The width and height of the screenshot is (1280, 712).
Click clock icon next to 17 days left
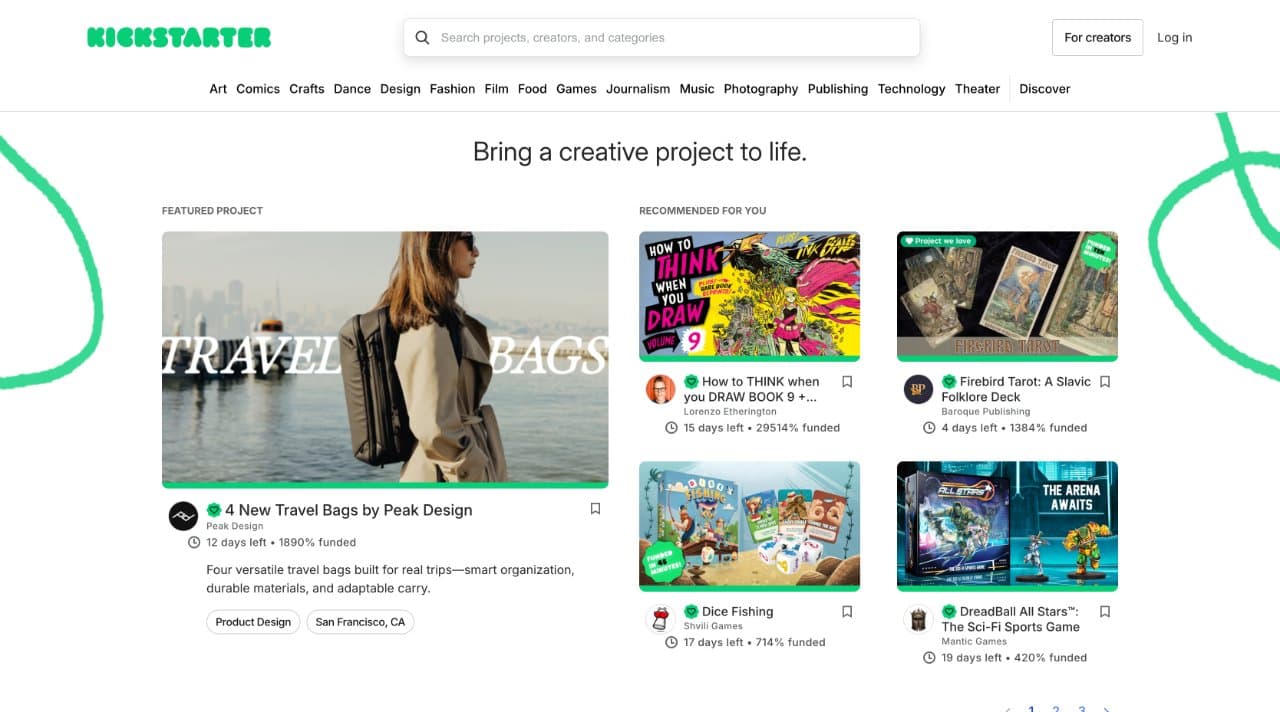click(x=671, y=642)
